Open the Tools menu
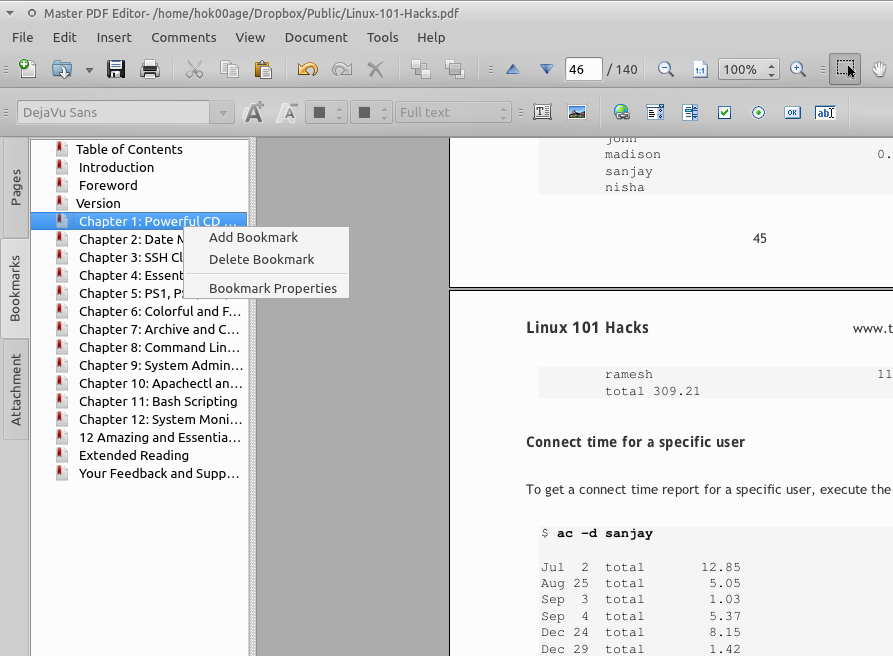Viewport: 893px width, 656px height. [382, 37]
